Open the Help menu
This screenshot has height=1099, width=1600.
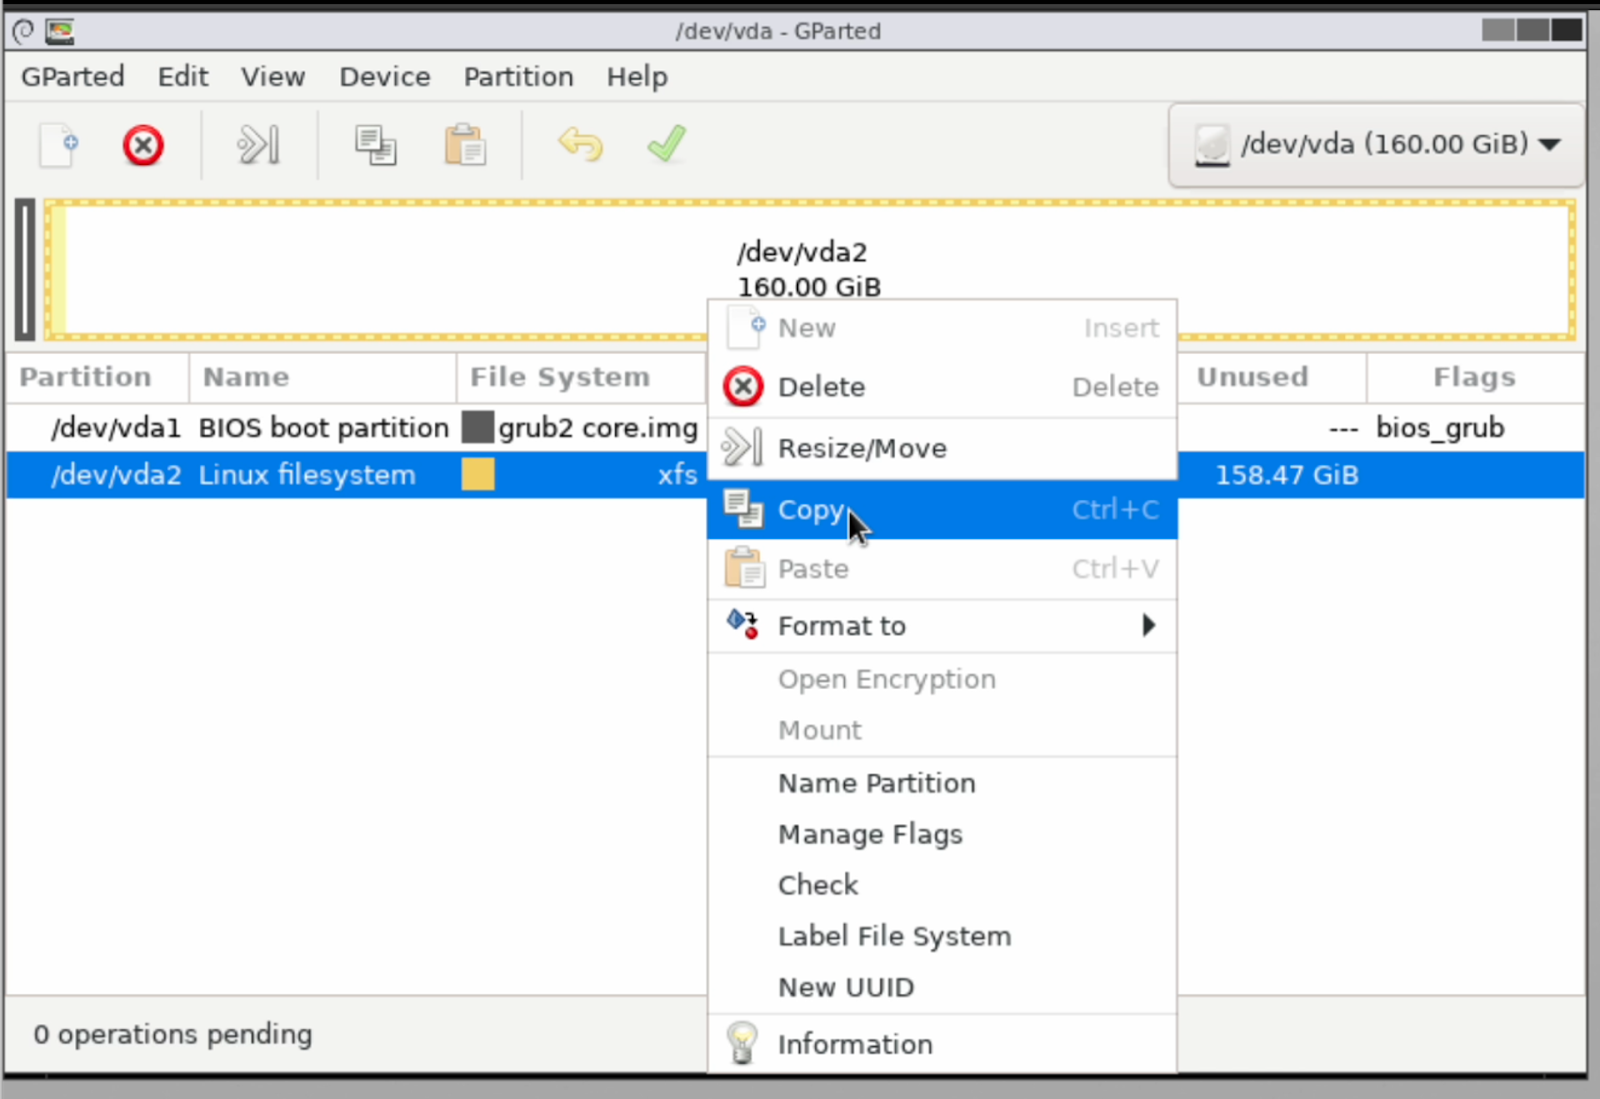[637, 77]
